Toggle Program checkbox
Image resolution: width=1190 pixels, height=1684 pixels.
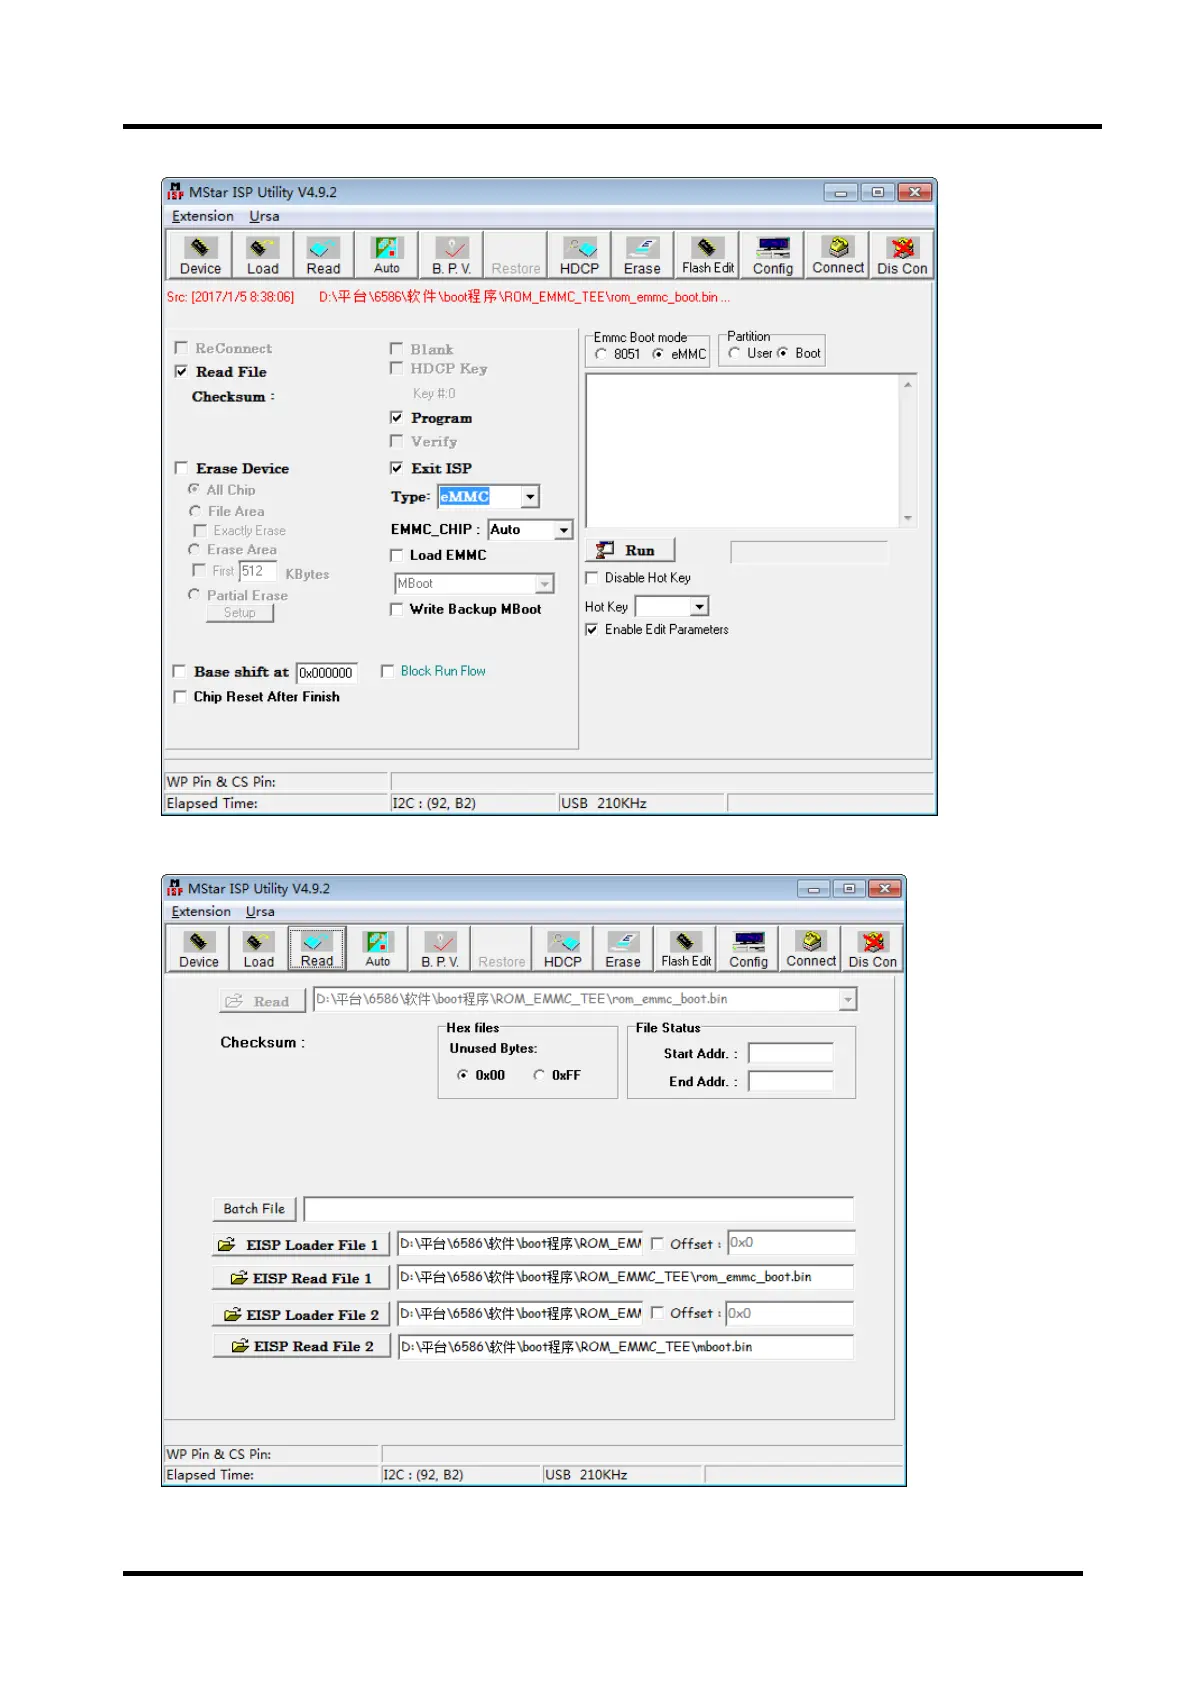pos(396,417)
